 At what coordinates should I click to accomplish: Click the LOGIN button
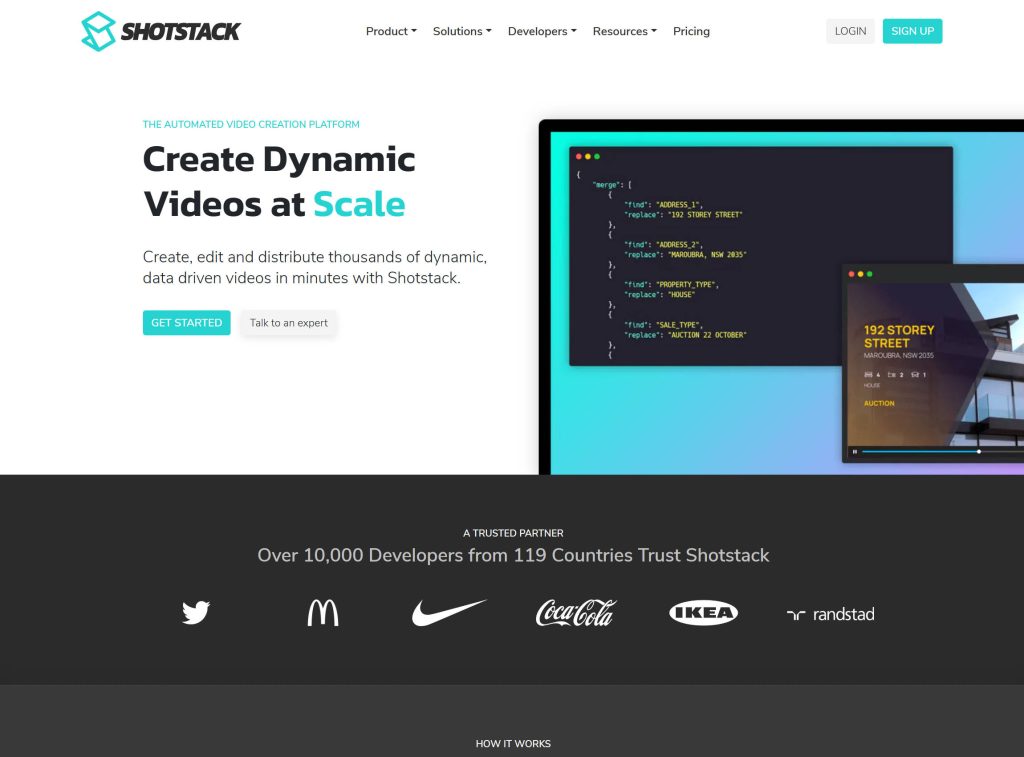point(850,31)
